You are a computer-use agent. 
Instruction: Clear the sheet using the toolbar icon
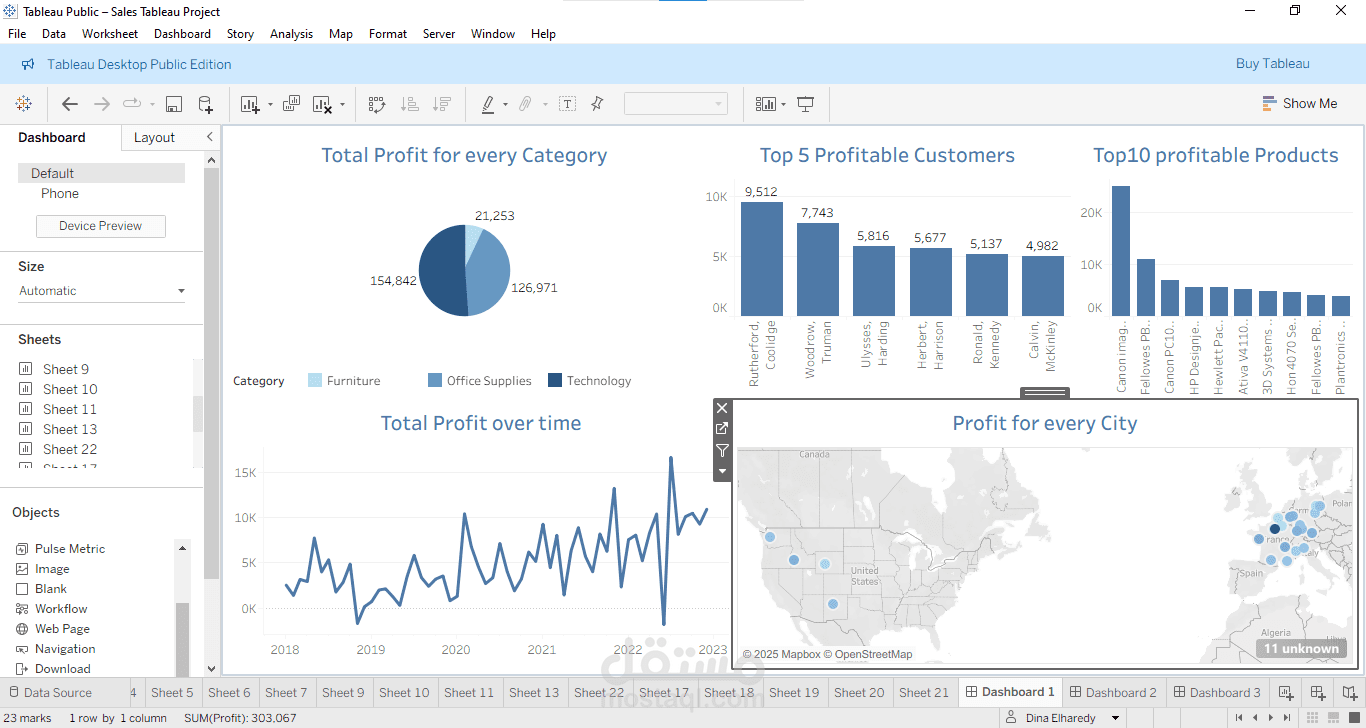pos(322,104)
